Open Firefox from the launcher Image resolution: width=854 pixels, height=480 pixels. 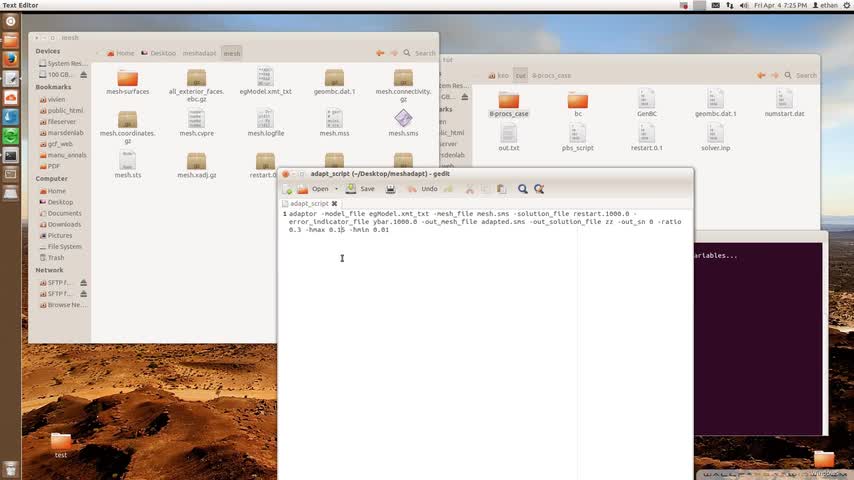[10, 59]
